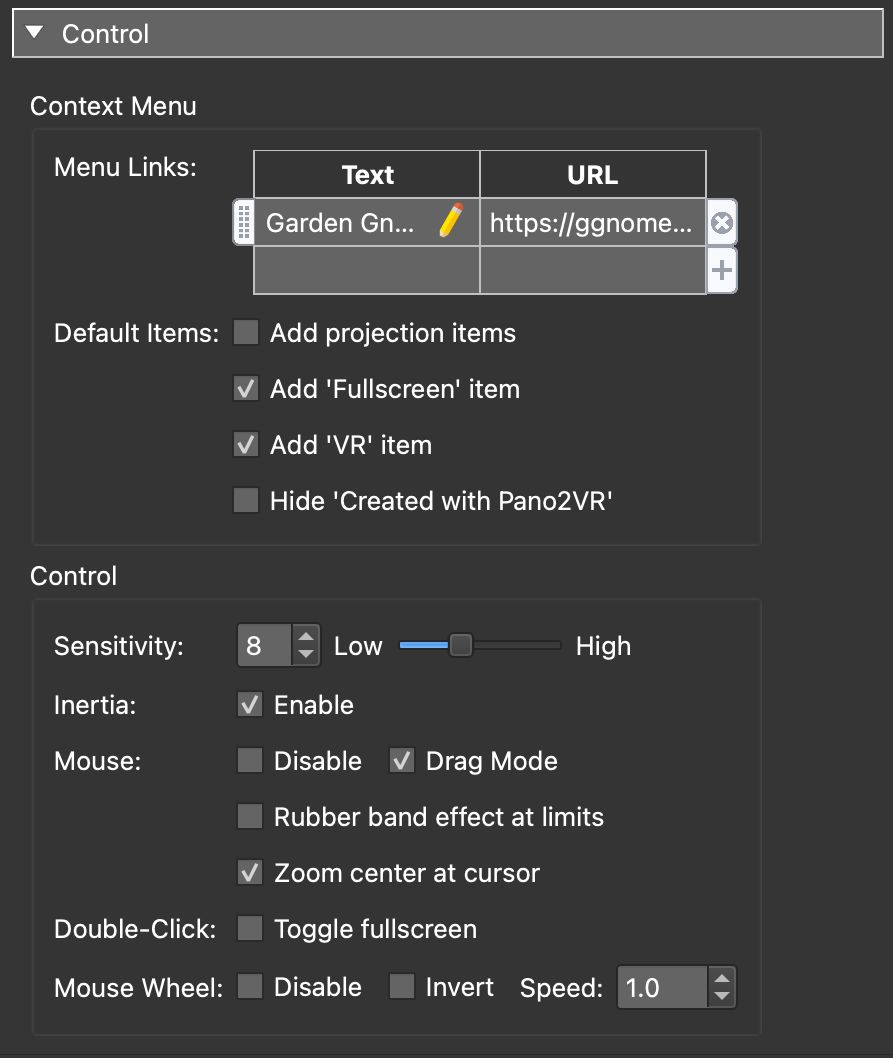Image resolution: width=893 pixels, height=1058 pixels.
Task: Click the drag handle on the menu link row
Action: pos(242,222)
